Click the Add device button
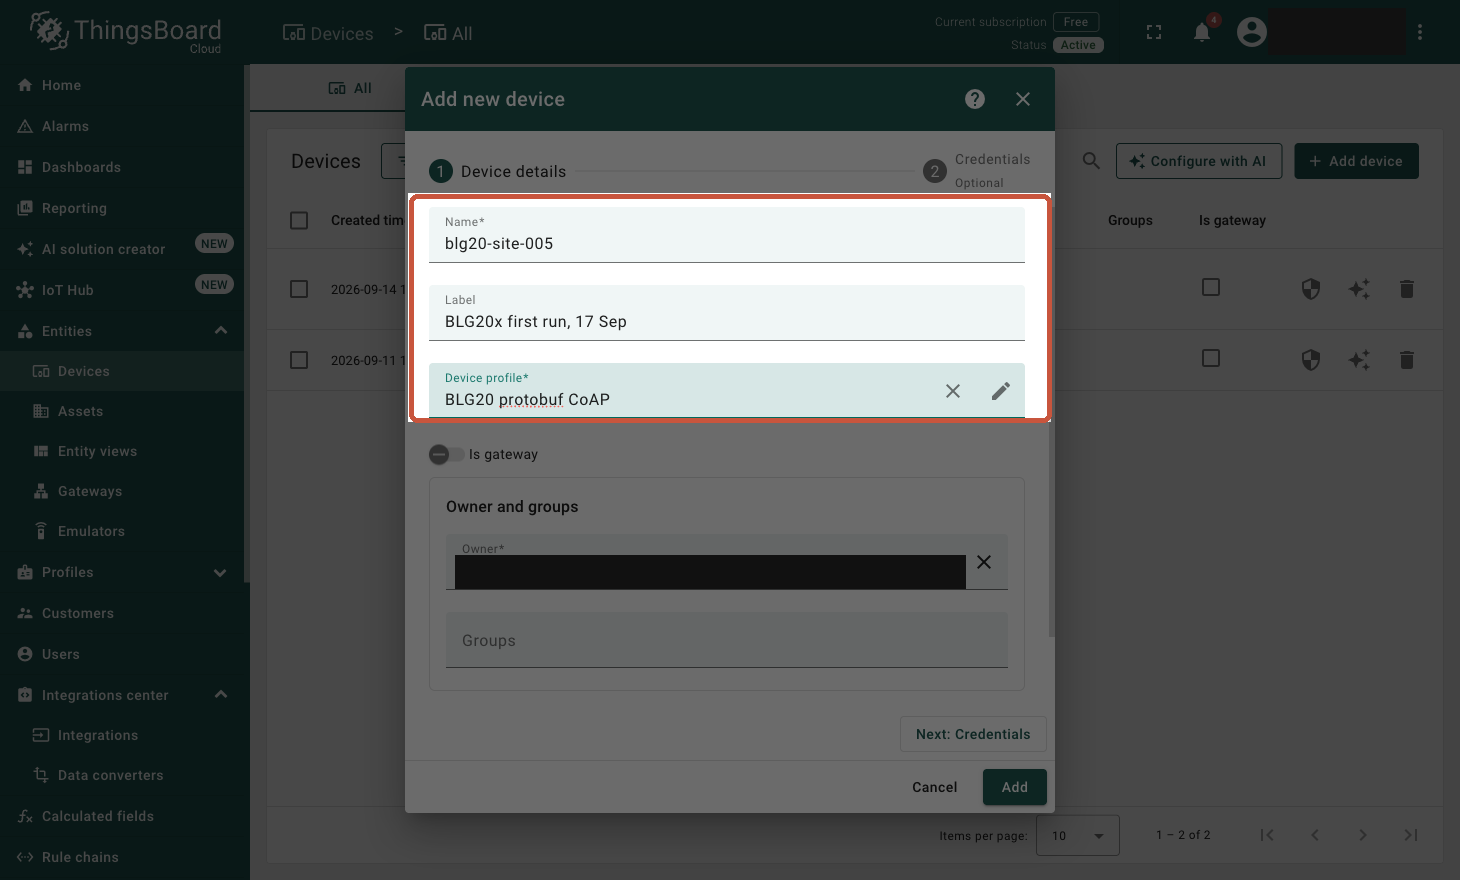This screenshot has height=880, width=1460. tap(1356, 161)
